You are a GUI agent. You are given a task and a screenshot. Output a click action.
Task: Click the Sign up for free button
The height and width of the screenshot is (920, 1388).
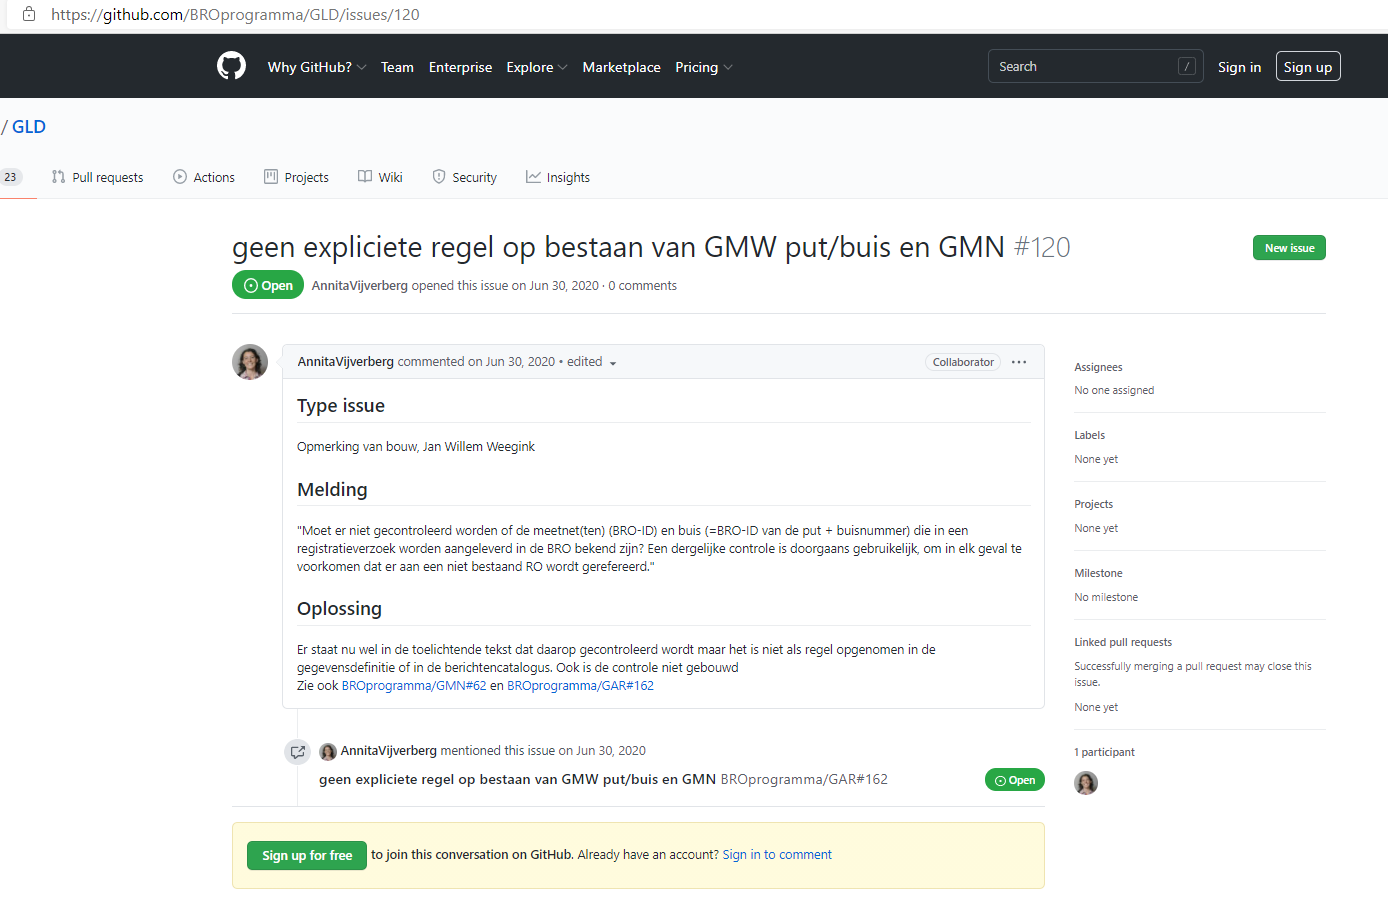pyautogui.click(x=307, y=855)
